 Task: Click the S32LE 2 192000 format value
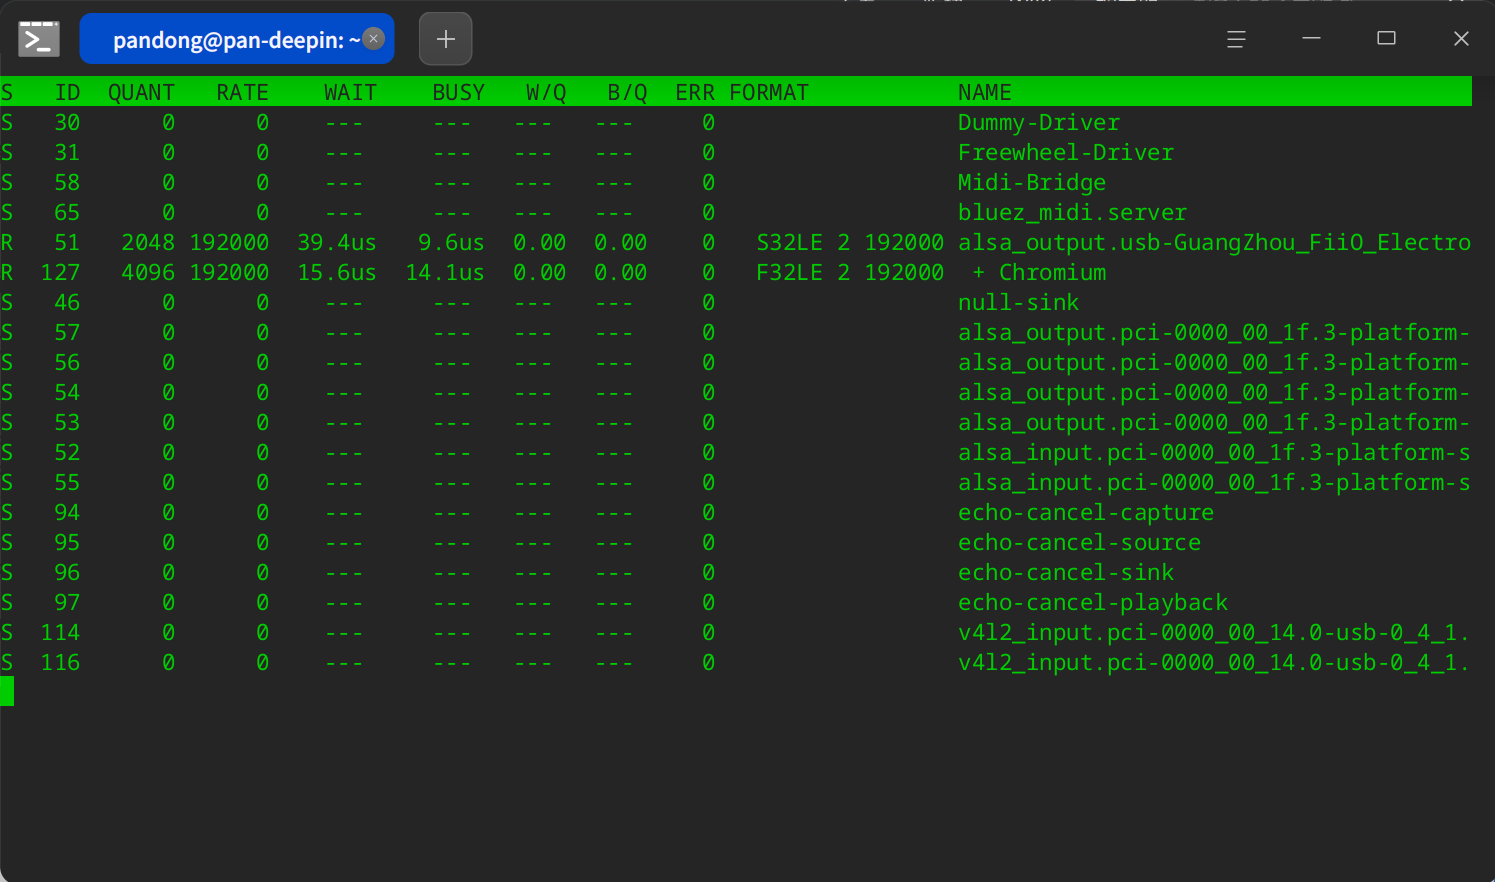pos(850,242)
